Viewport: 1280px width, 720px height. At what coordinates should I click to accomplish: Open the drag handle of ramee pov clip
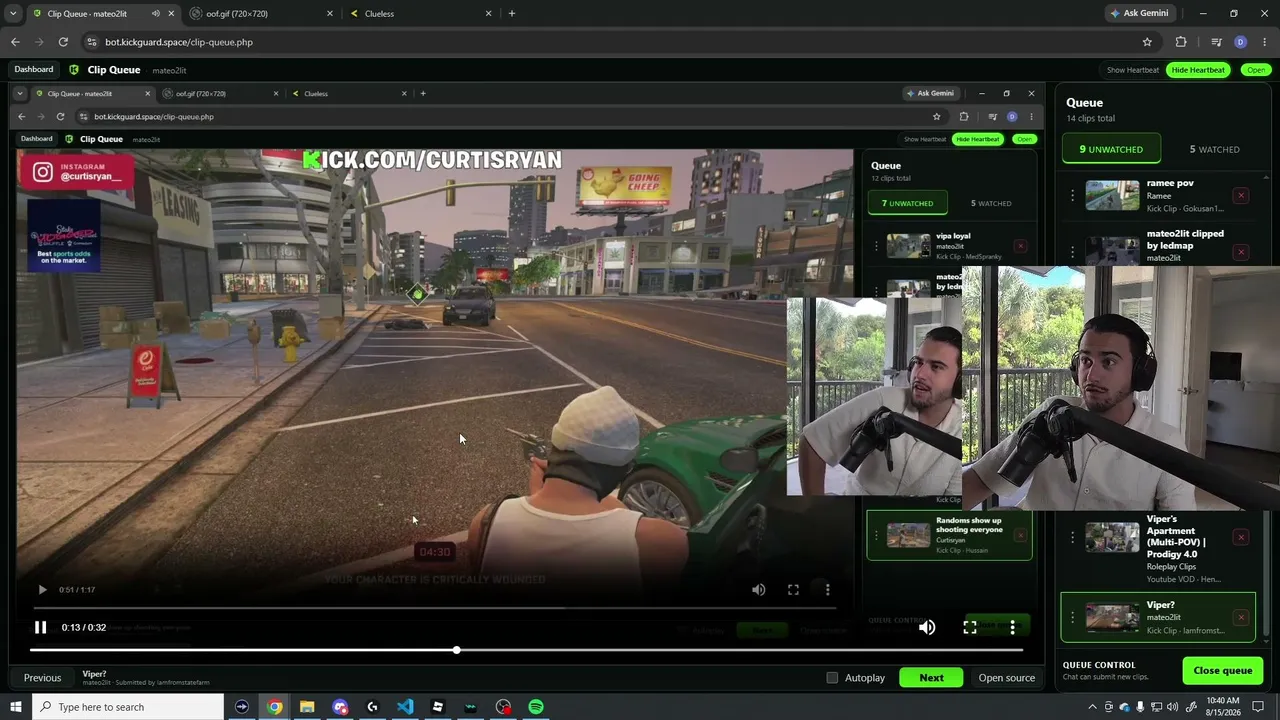(1073, 196)
